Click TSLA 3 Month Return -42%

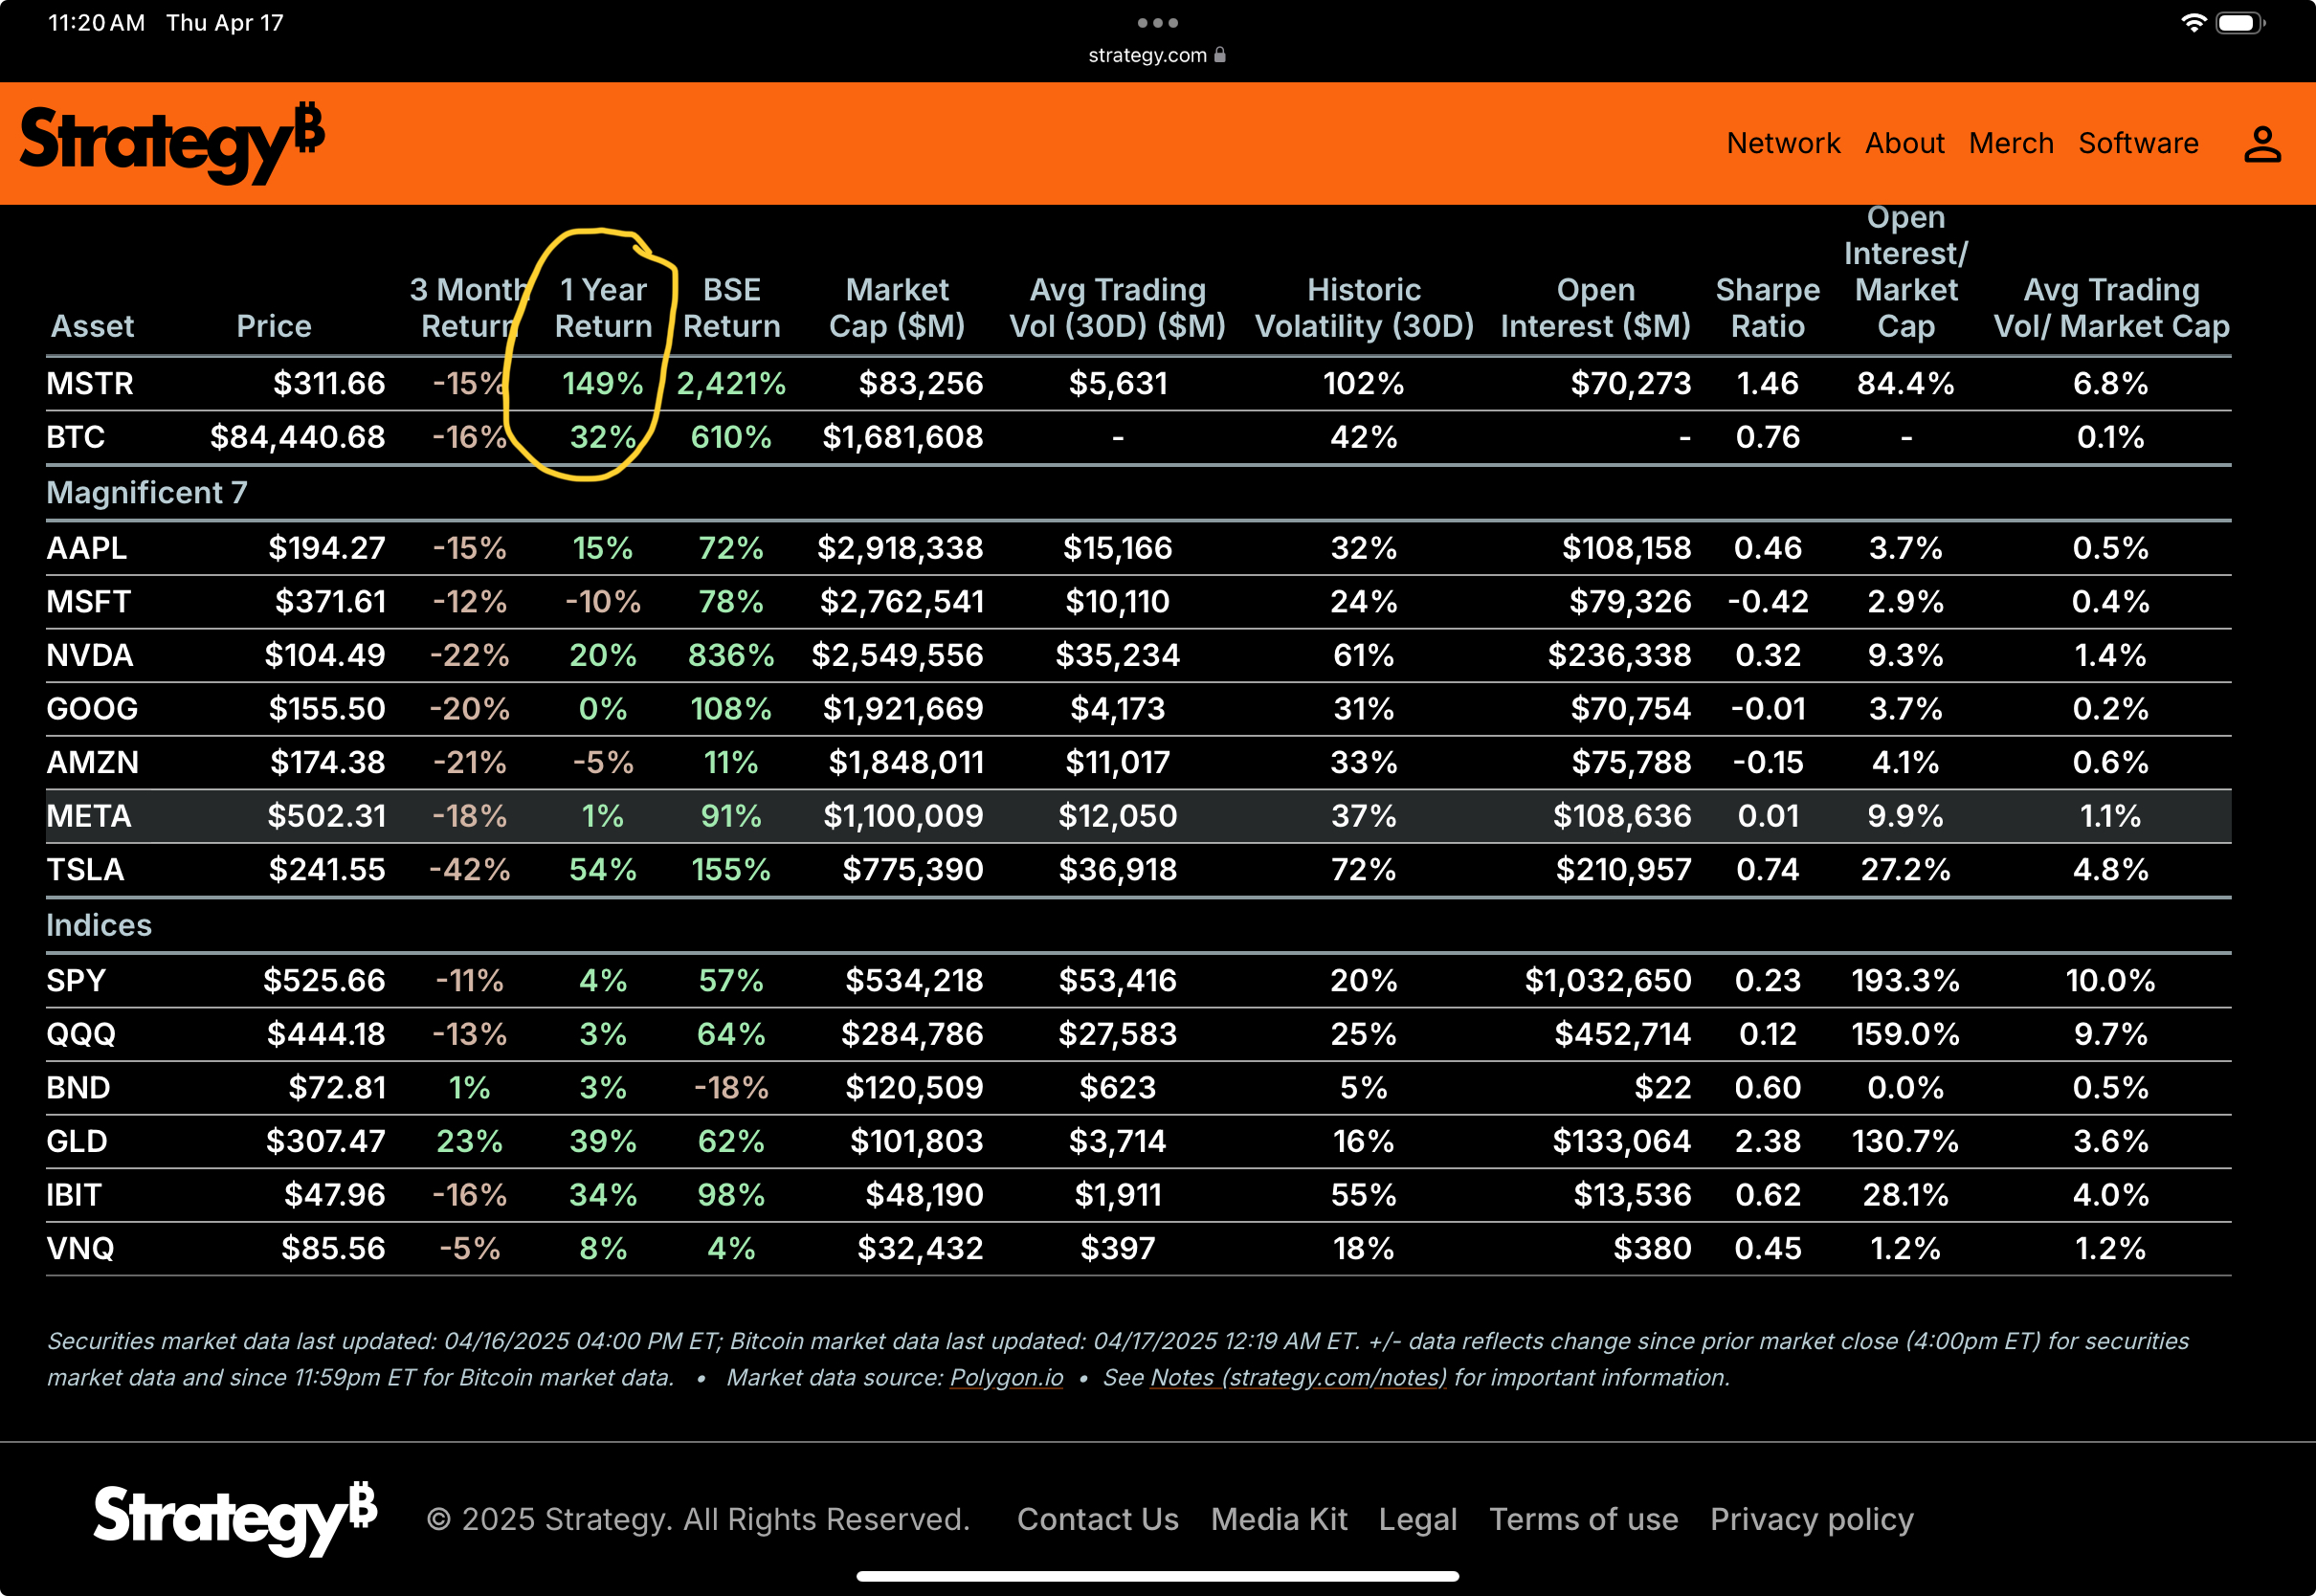coord(469,869)
